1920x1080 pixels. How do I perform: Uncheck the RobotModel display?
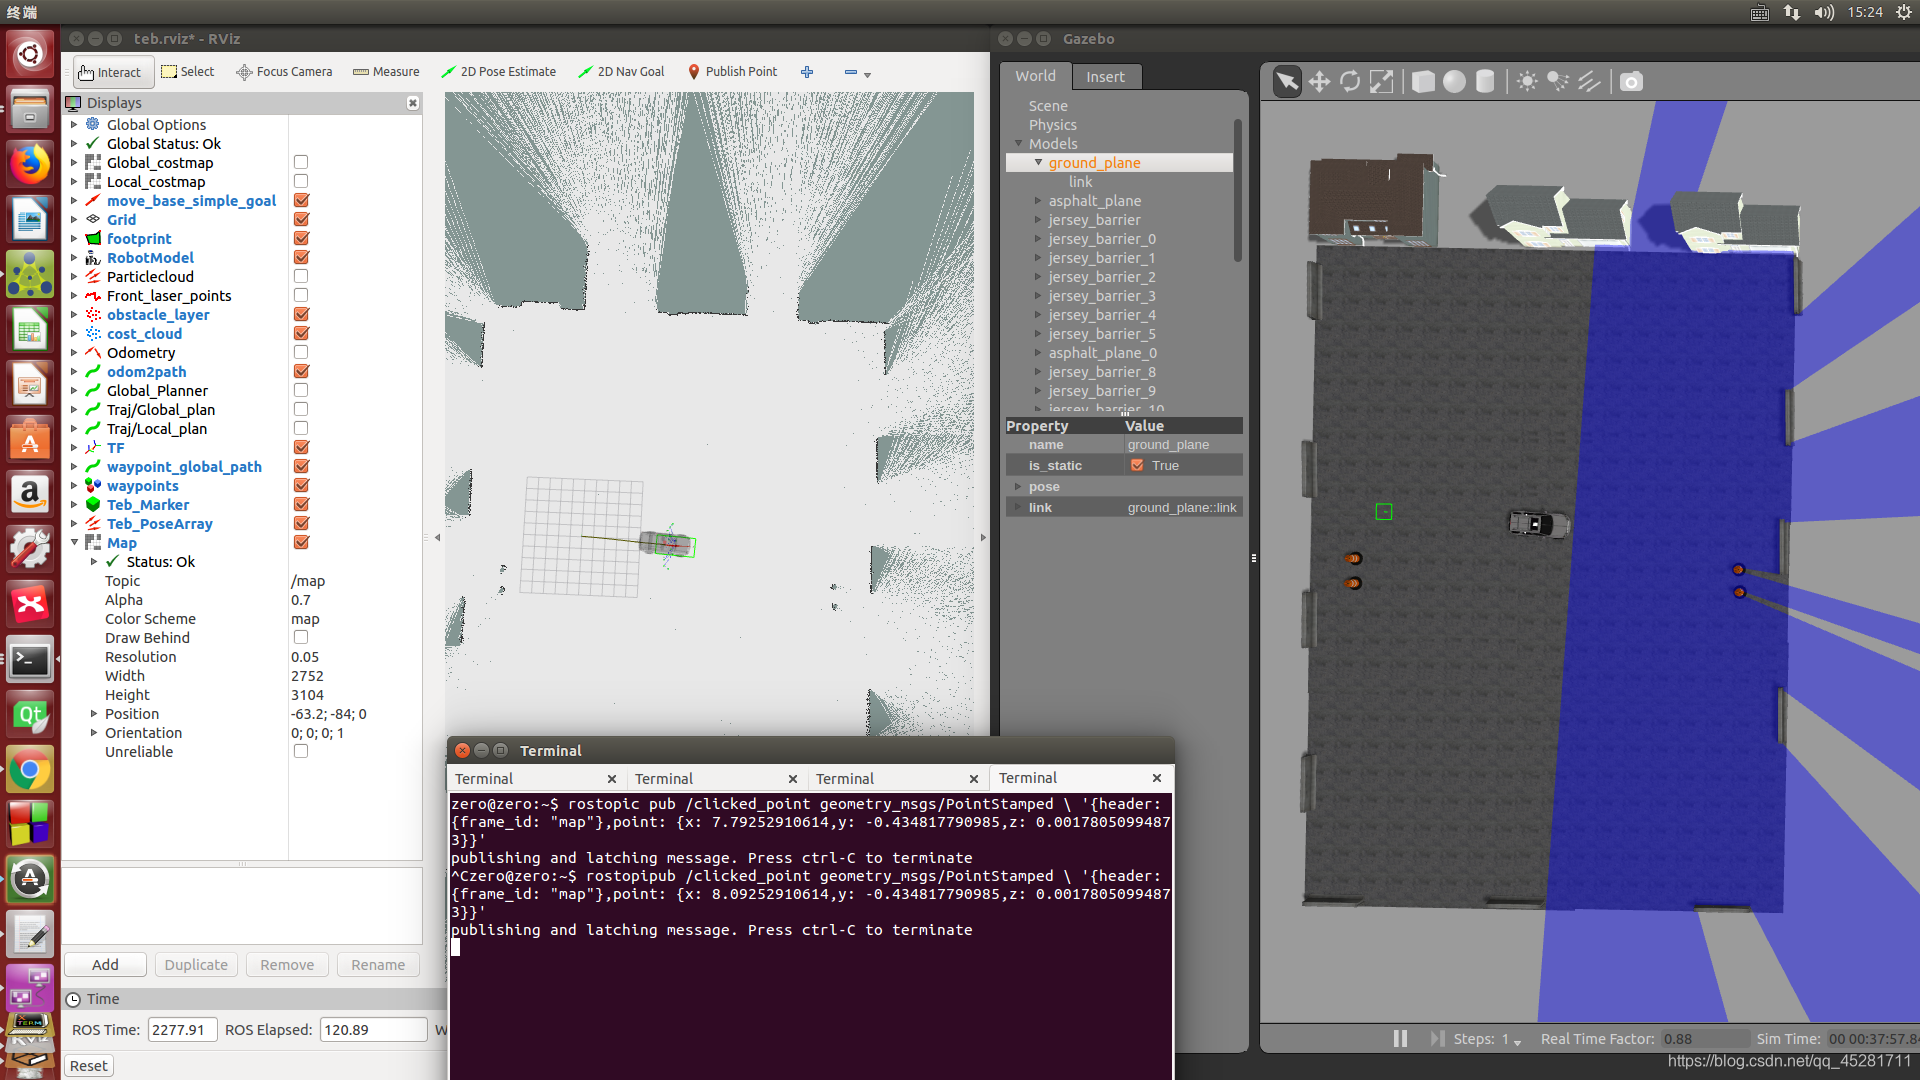pyautogui.click(x=301, y=257)
